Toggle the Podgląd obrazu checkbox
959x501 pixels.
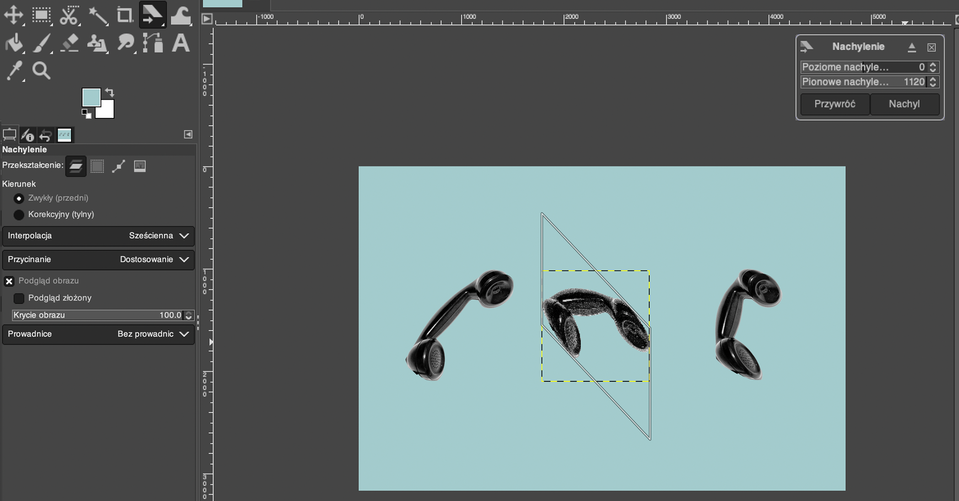[x=9, y=281]
